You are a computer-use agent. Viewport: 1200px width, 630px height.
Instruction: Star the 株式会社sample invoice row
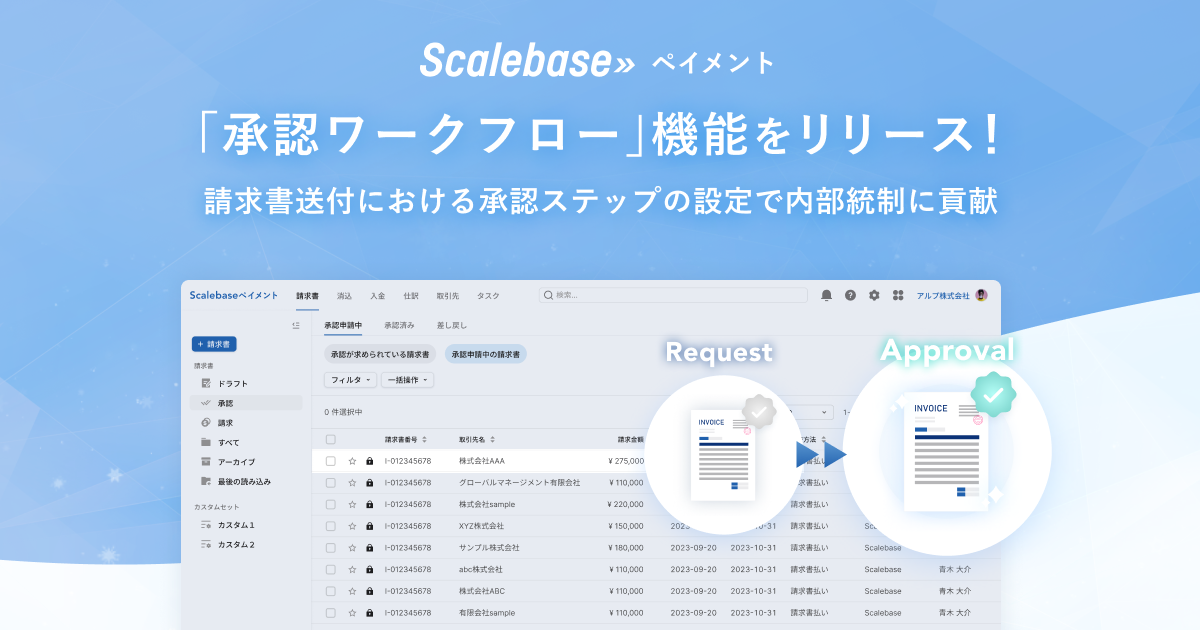(352, 504)
